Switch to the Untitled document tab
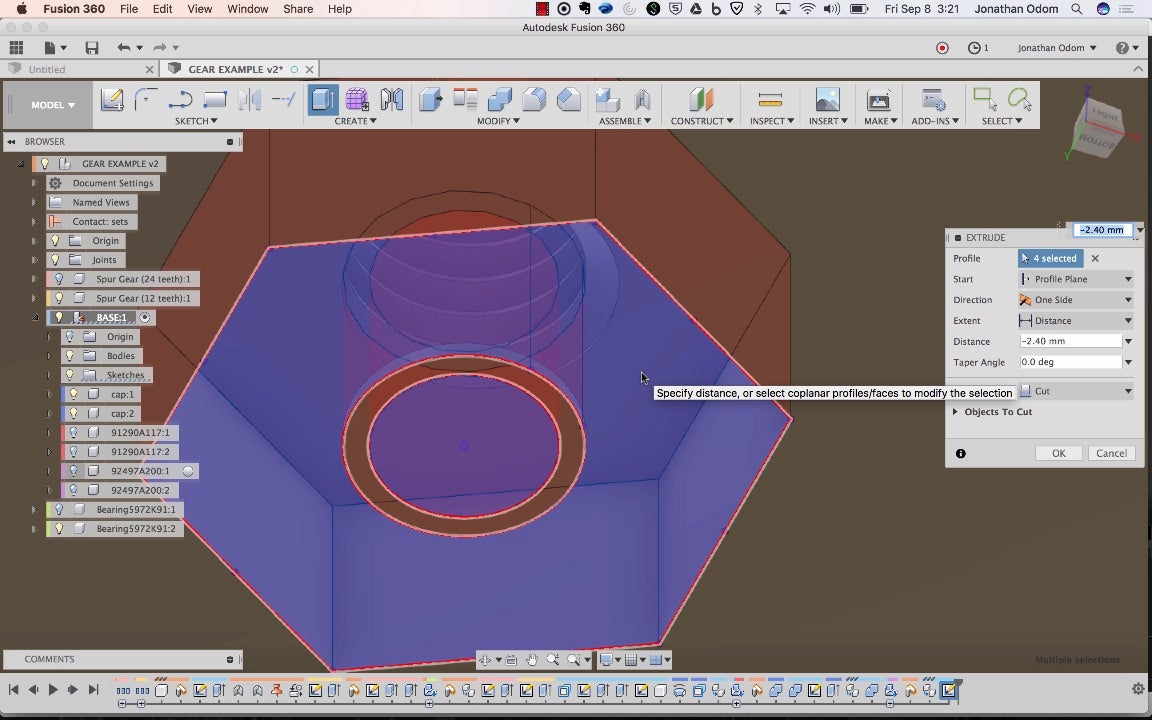The height and width of the screenshot is (720, 1152). tap(47, 70)
